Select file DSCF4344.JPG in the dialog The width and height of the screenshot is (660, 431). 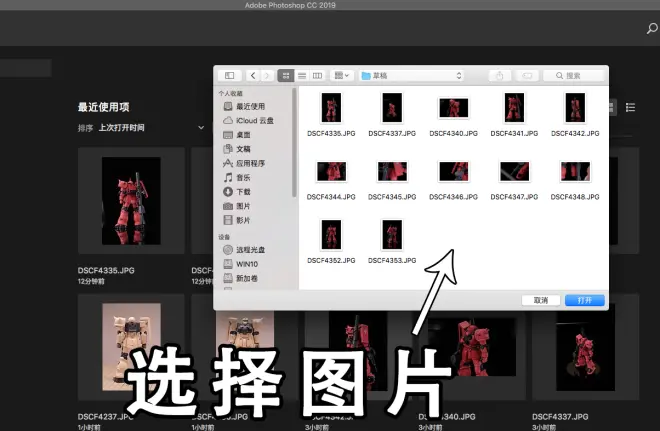331,178
